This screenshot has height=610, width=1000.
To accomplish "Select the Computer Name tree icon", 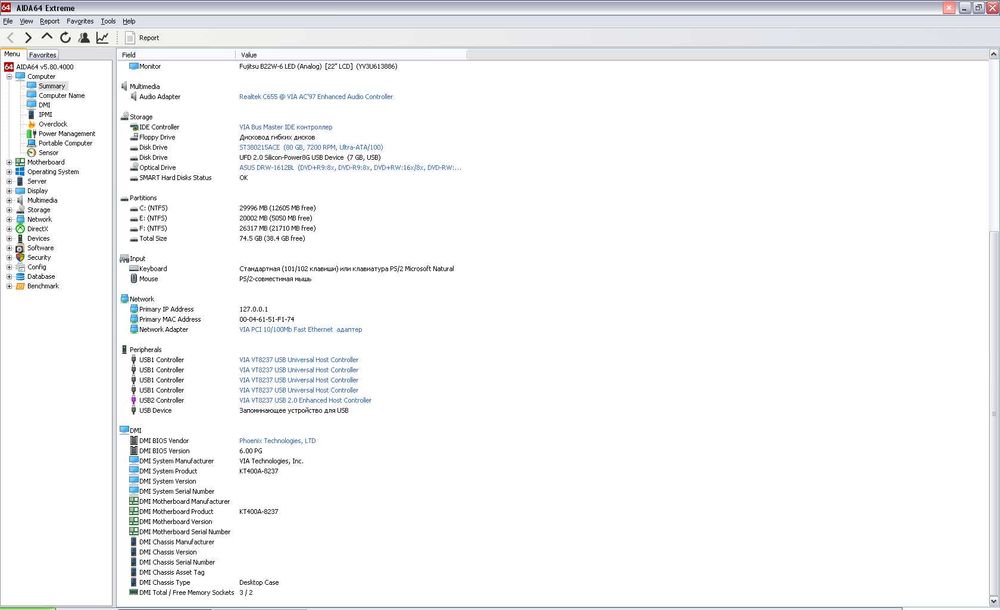I will click(x=31, y=95).
